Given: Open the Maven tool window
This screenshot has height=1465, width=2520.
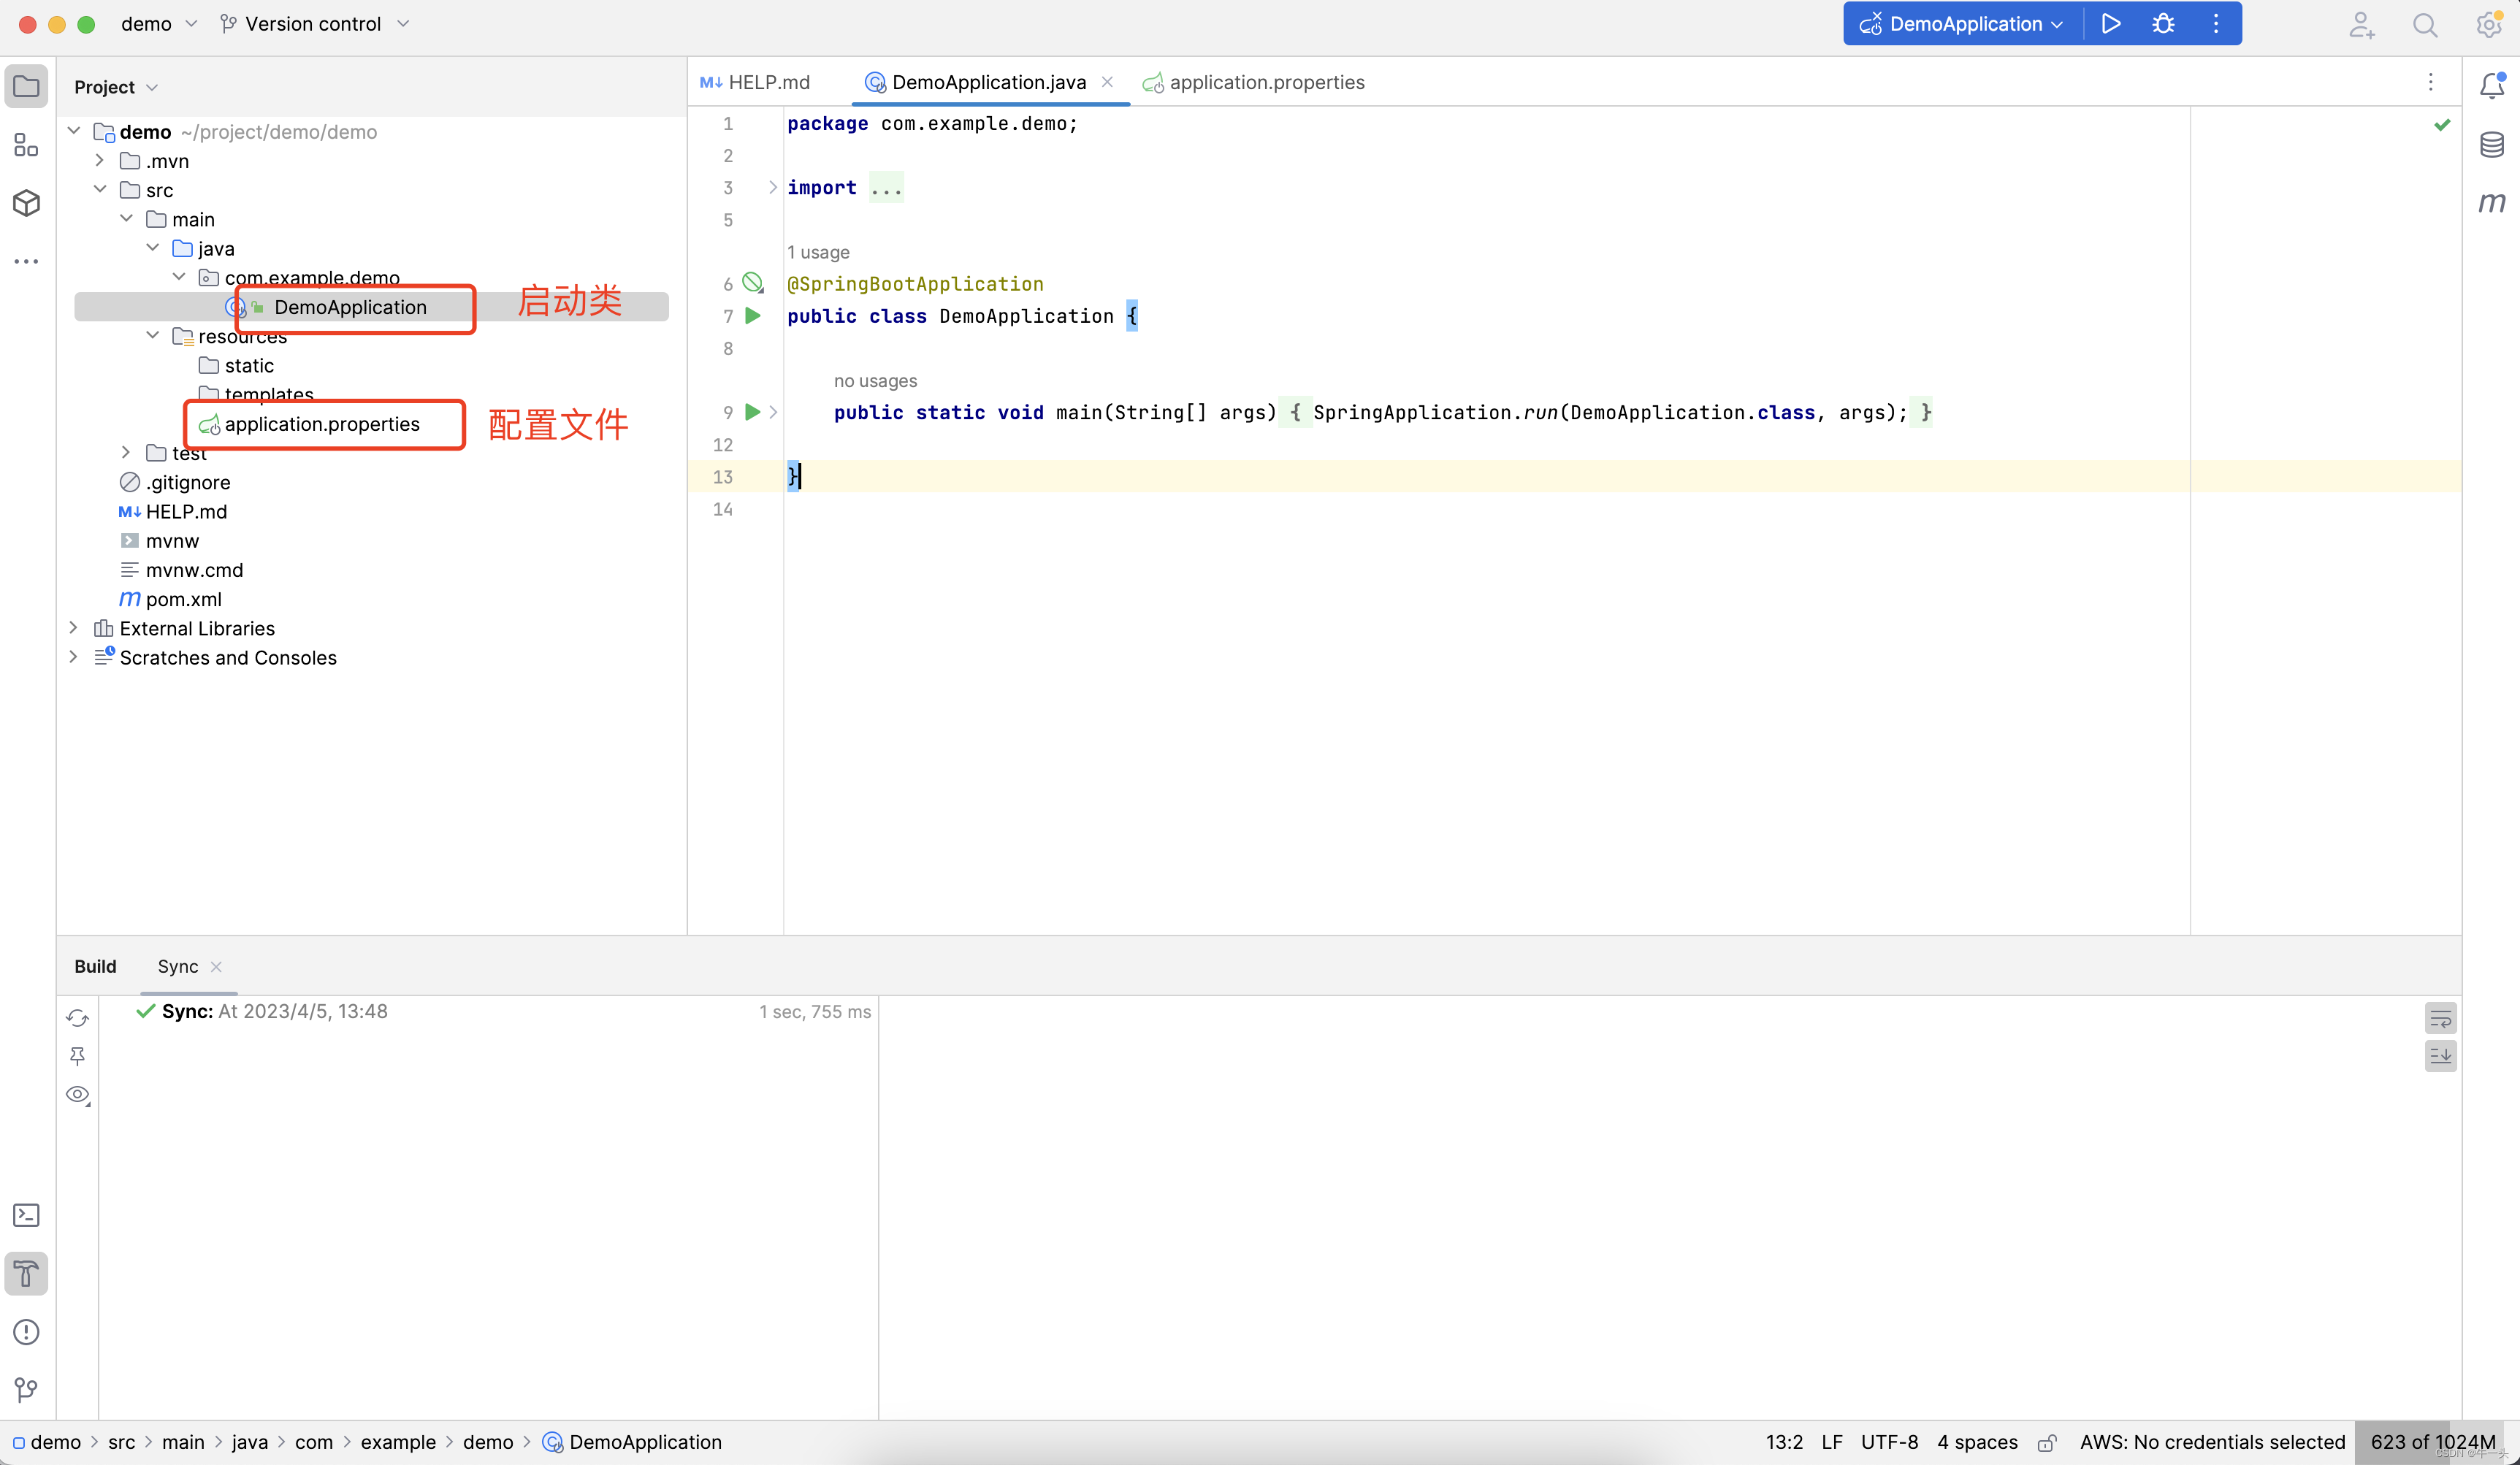Looking at the screenshot, I should [2491, 203].
